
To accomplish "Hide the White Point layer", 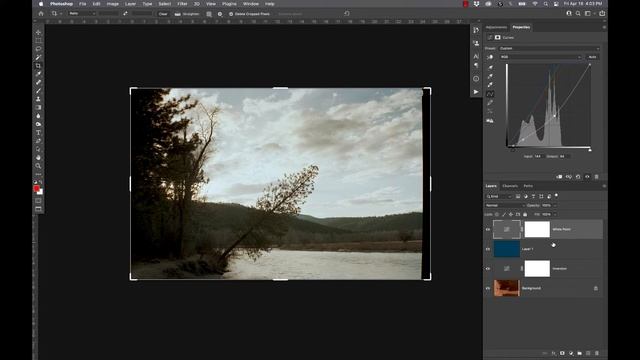I will (x=488, y=229).
